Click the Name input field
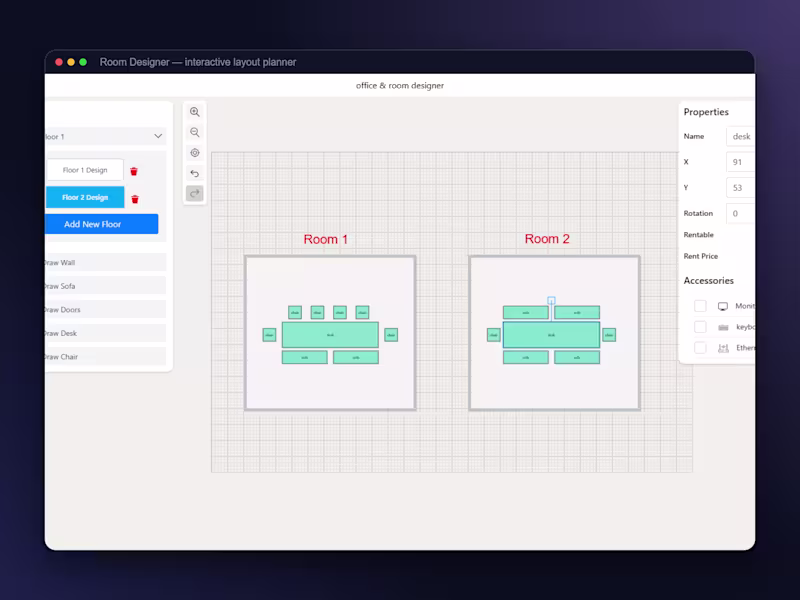The width and height of the screenshot is (800, 600). 740,136
